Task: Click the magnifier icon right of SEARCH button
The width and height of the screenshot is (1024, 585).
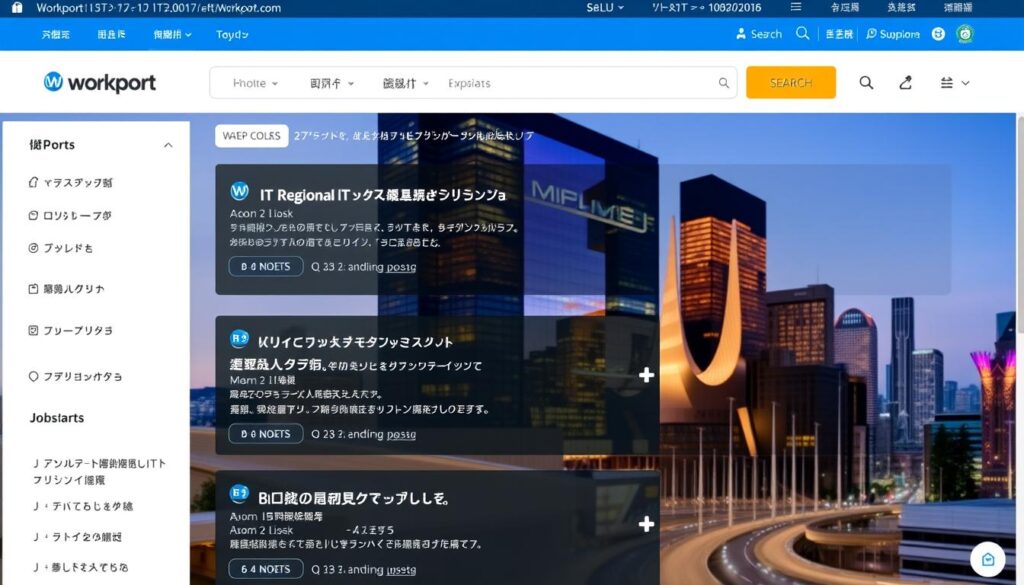Action: (866, 82)
